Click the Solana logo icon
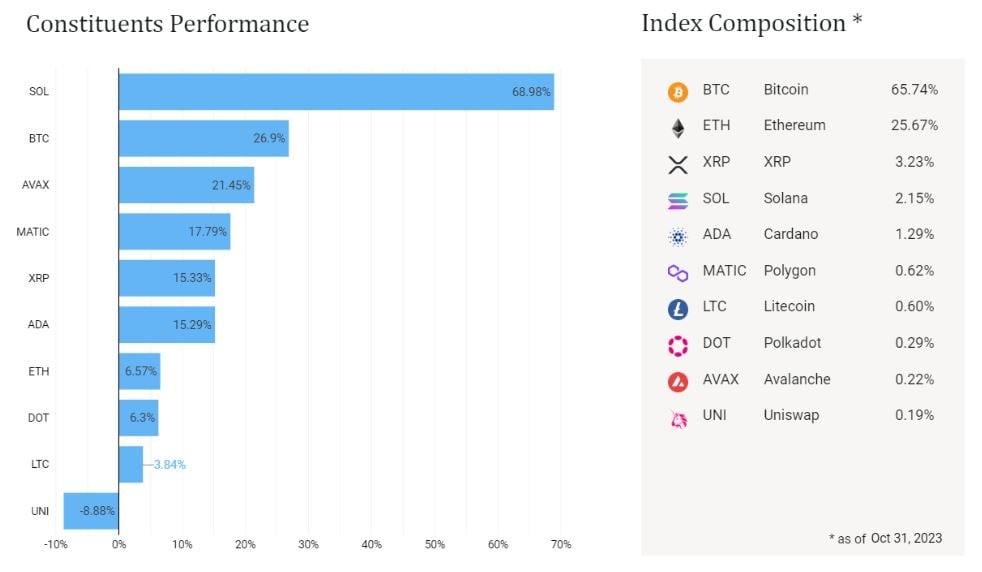This screenshot has width=982, height=572. 678,200
